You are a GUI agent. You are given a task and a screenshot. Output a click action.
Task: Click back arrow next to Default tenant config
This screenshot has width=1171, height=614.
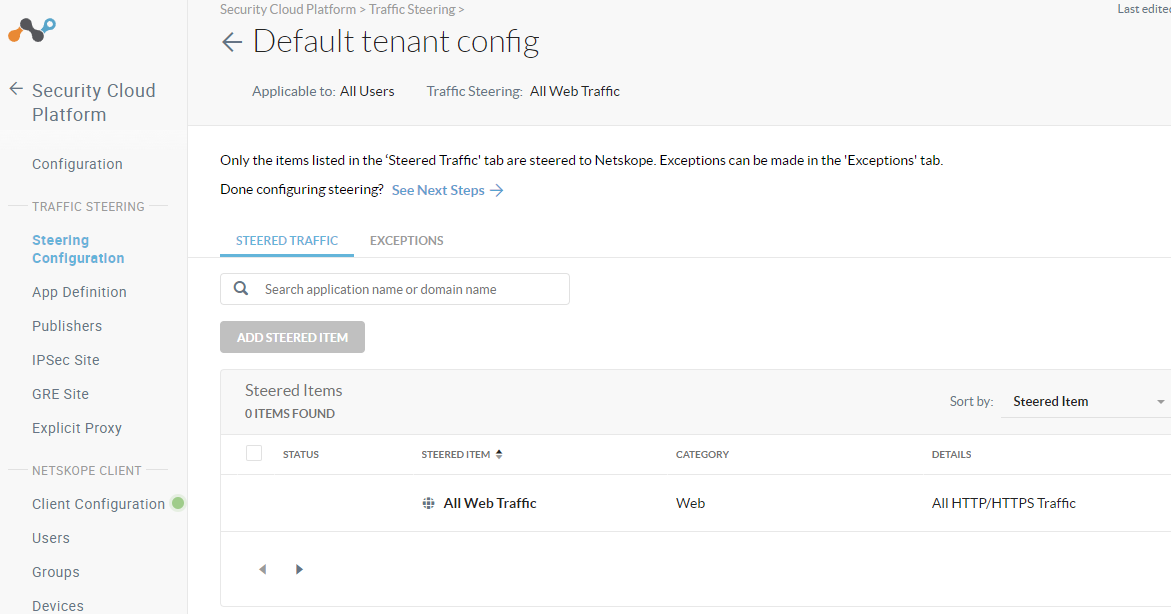pyautogui.click(x=232, y=43)
